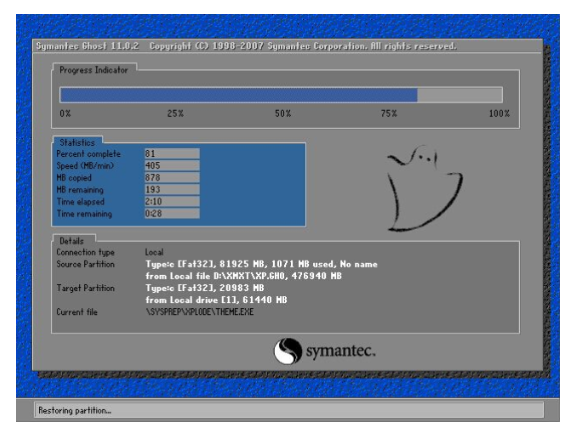
Task: Click the Ghost mascot drawing
Action: pyautogui.click(x=425, y=188)
